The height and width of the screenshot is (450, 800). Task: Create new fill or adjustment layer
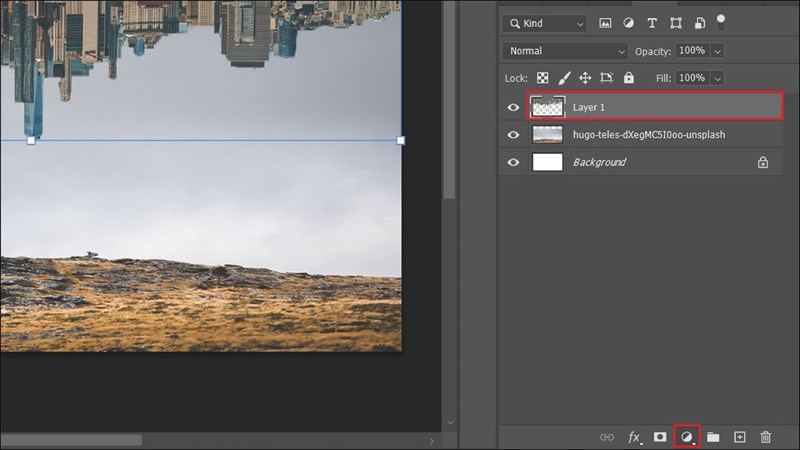687,437
